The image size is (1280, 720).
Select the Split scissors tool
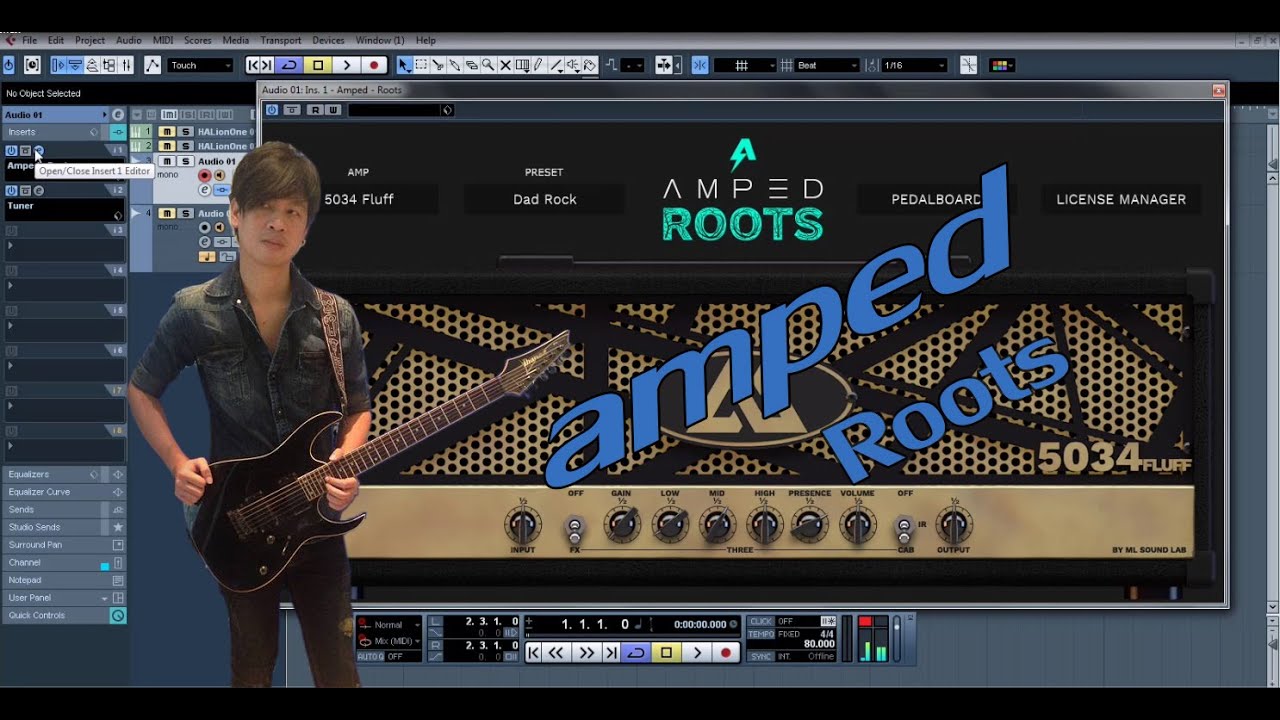pyautogui.click(x=438, y=65)
